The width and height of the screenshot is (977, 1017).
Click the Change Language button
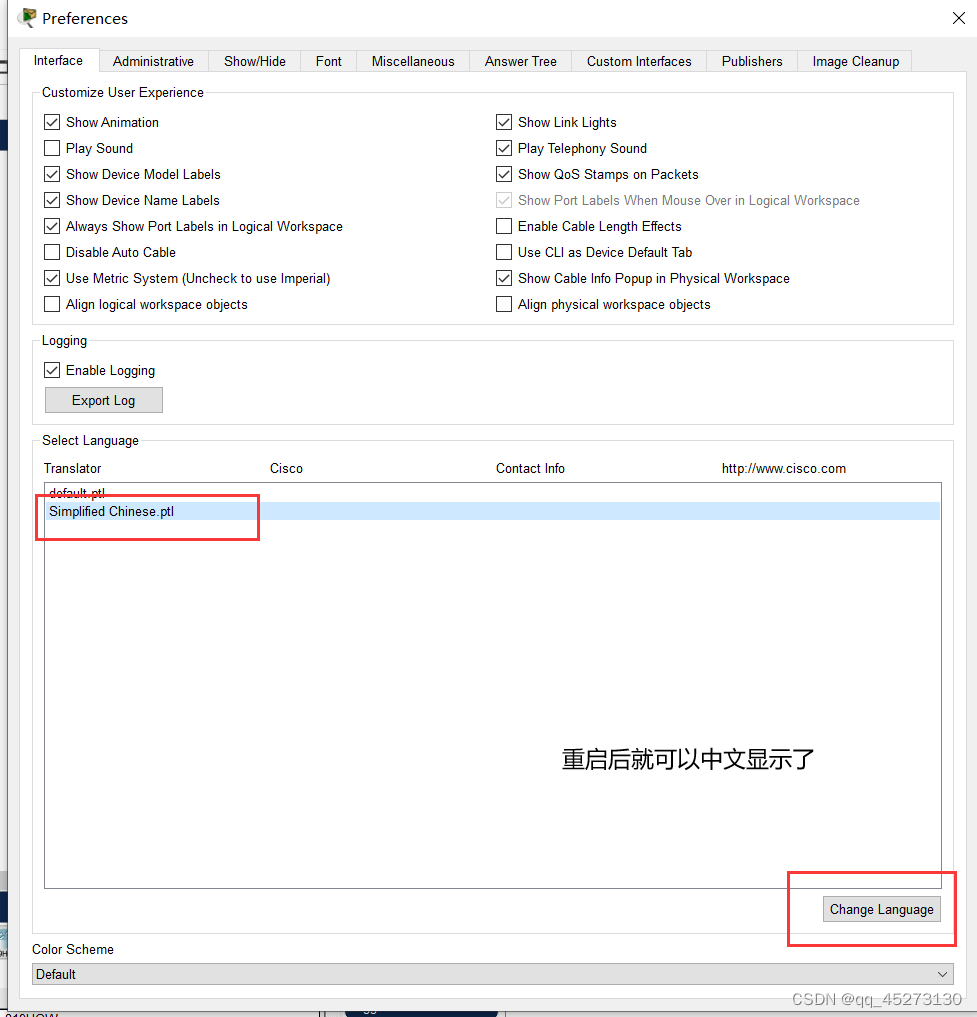[881, 909]
